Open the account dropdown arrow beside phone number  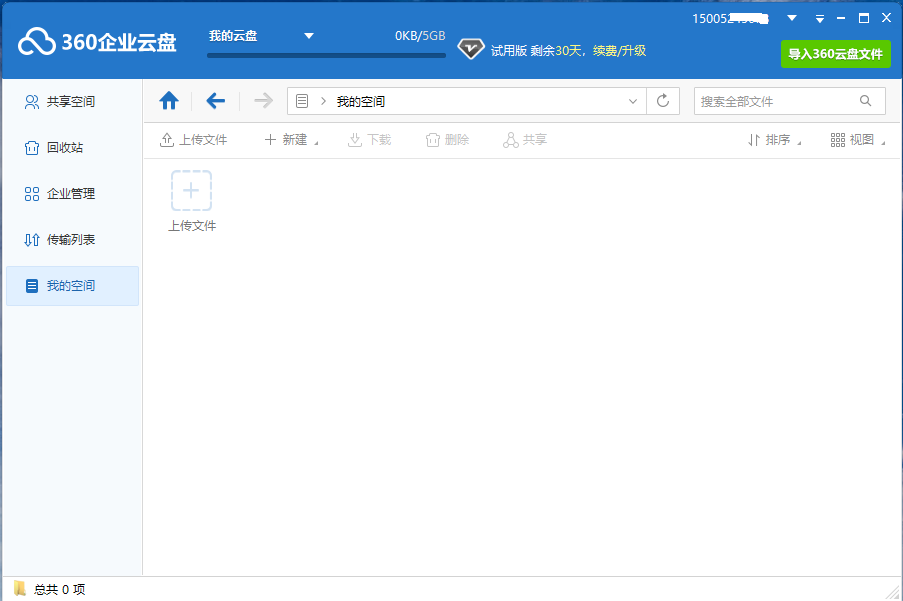click(x=792, y=18)
